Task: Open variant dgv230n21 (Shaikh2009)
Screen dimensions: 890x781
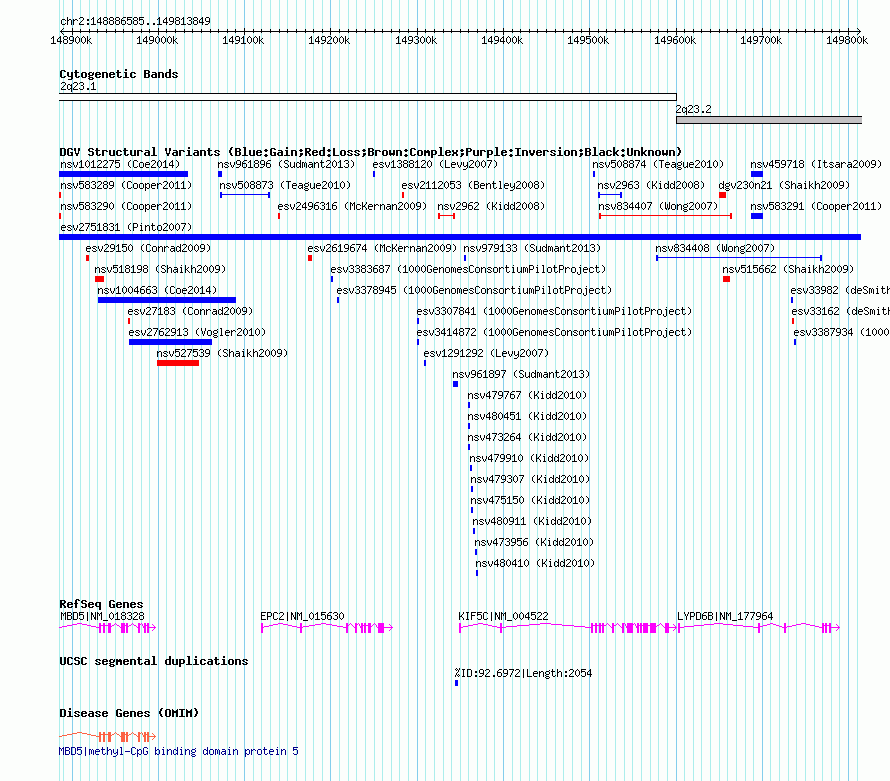Action: coord(784,185)
